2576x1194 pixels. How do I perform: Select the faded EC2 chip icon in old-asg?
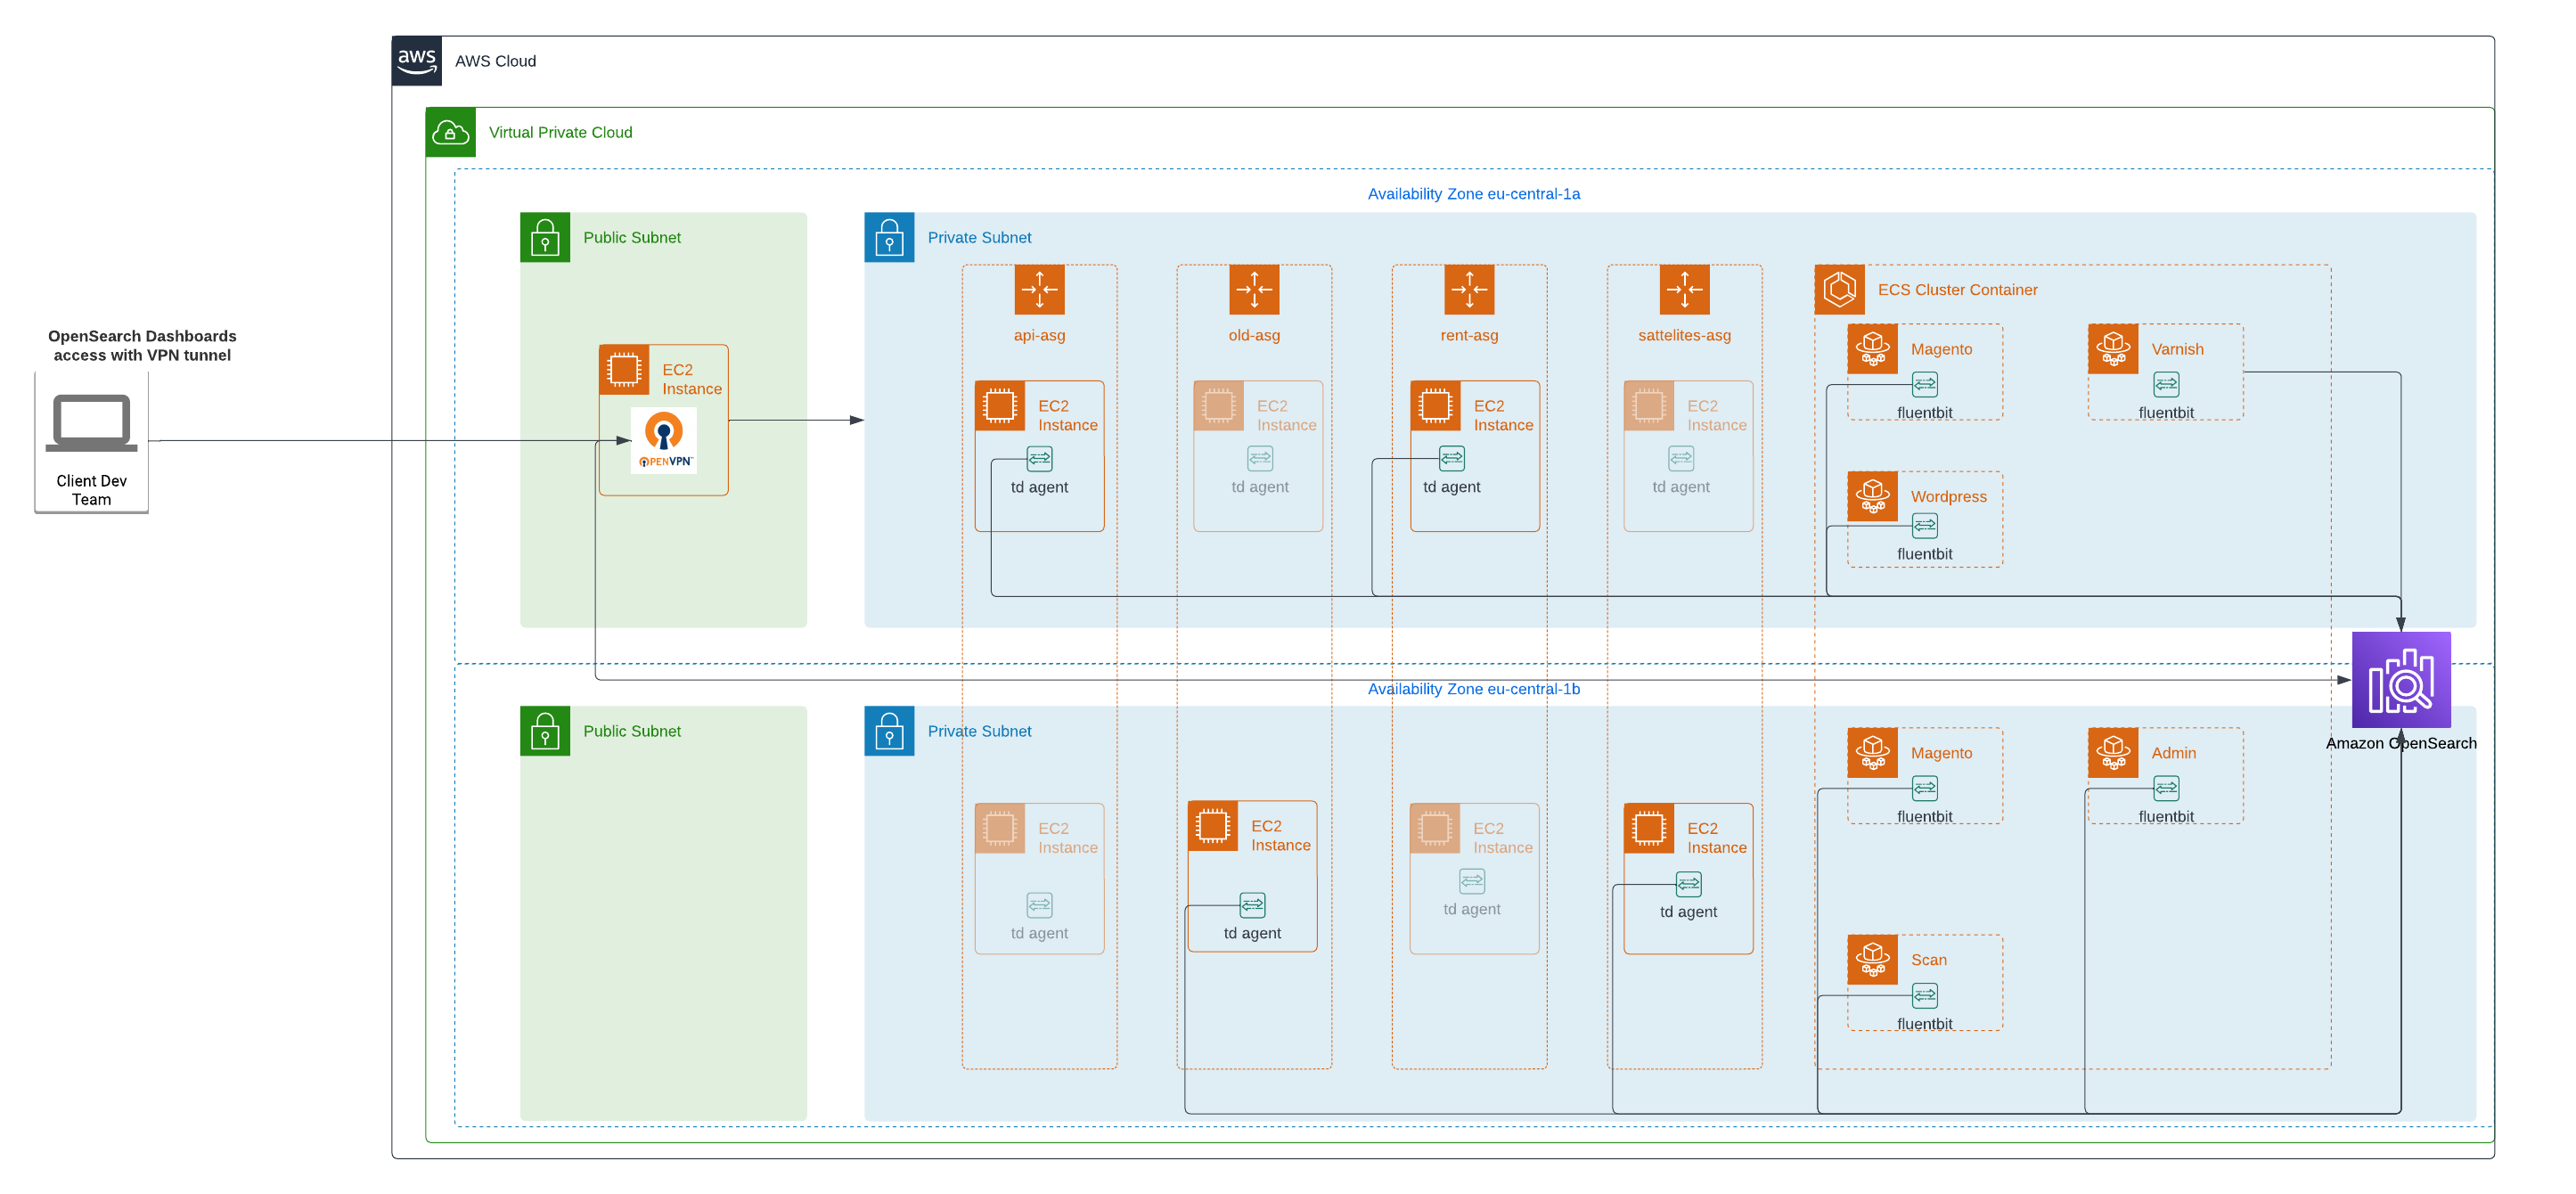pos(1219,406)
